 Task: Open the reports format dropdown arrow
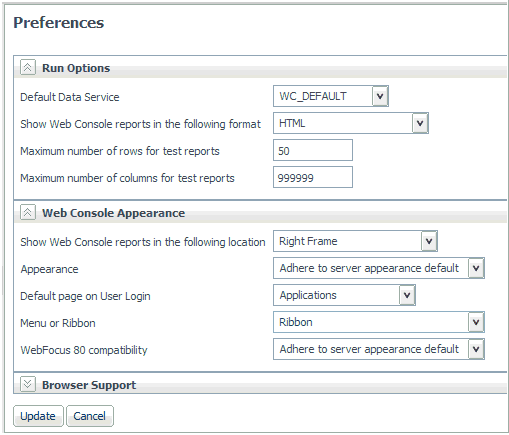click(420, 123)
